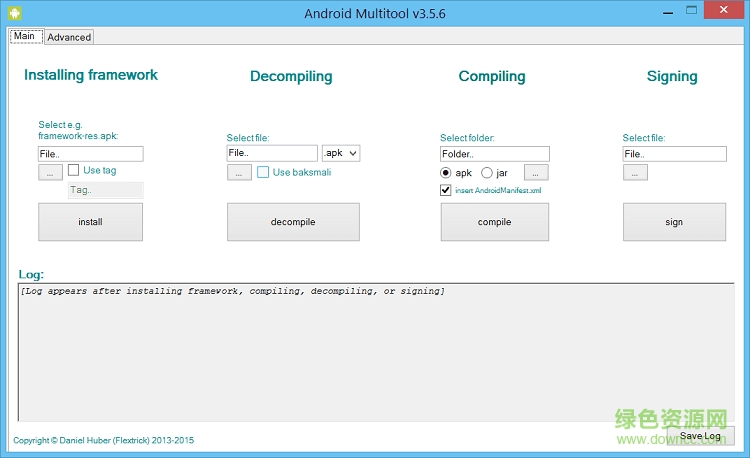Click the Android app icon in title bar

point(15,13)
